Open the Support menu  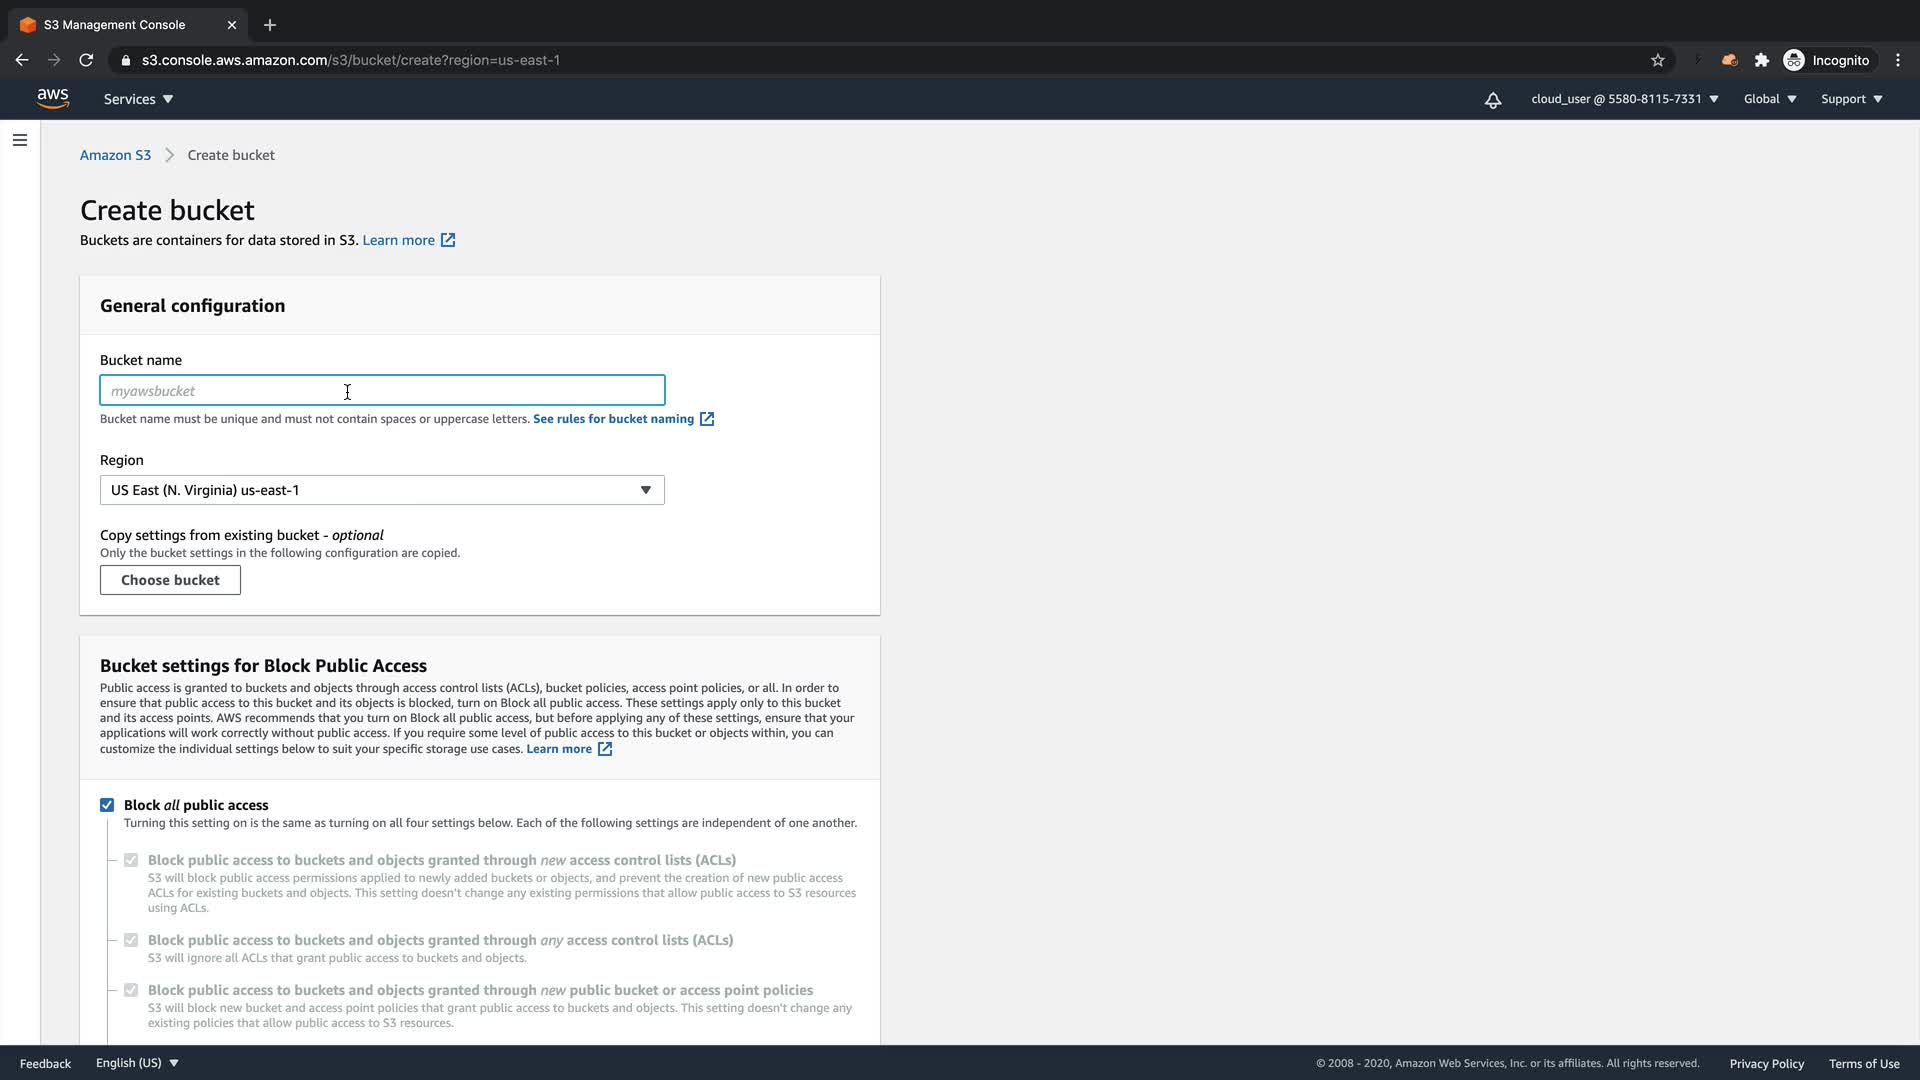click(x=1851, y=99)
